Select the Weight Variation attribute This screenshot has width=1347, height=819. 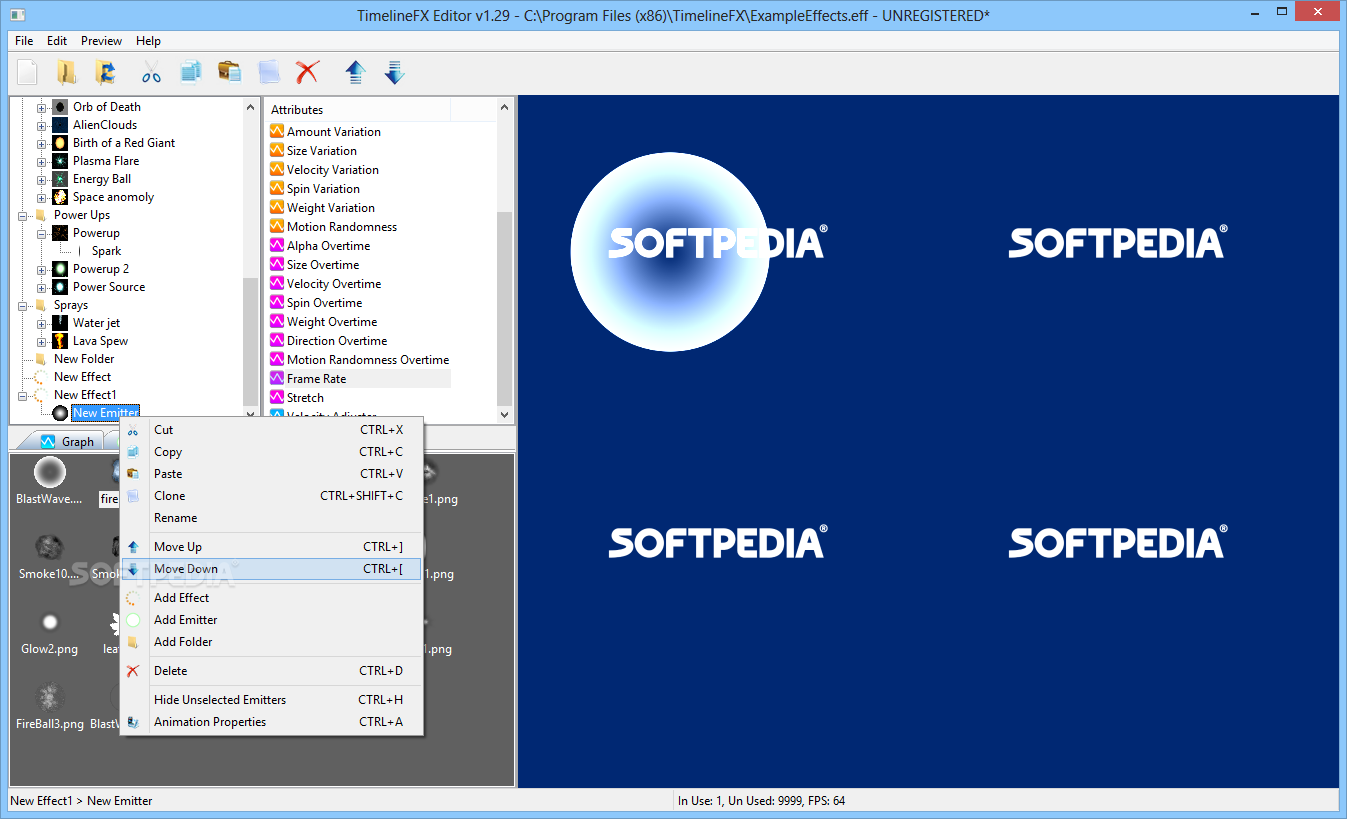(x=331, y=207)
